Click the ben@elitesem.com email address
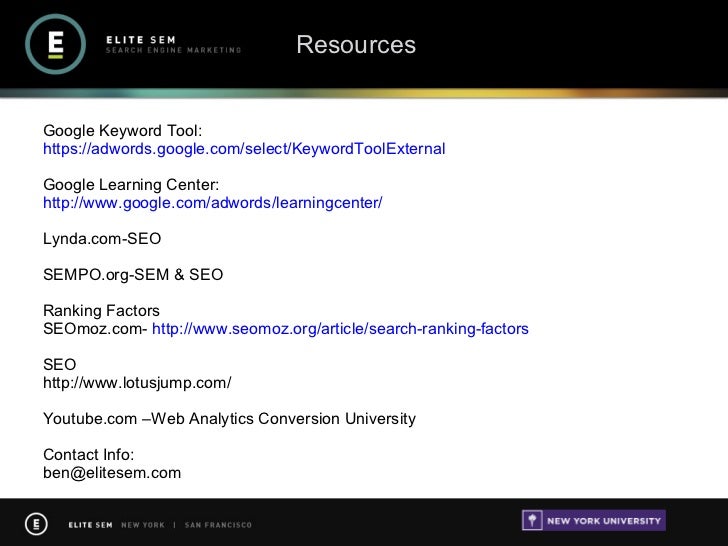The width and height of the screenshot is (728, 546). click(x=112, y=473)
